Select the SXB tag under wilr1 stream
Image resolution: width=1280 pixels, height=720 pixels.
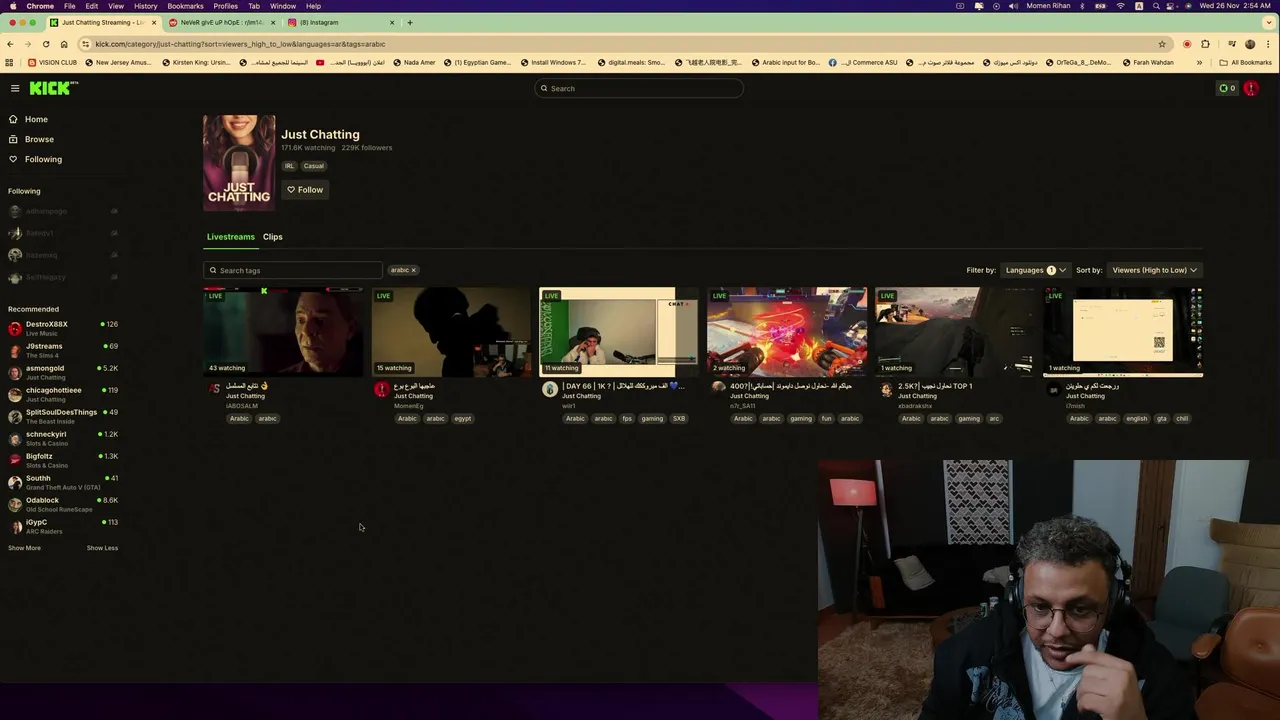(x=679, y=419)
